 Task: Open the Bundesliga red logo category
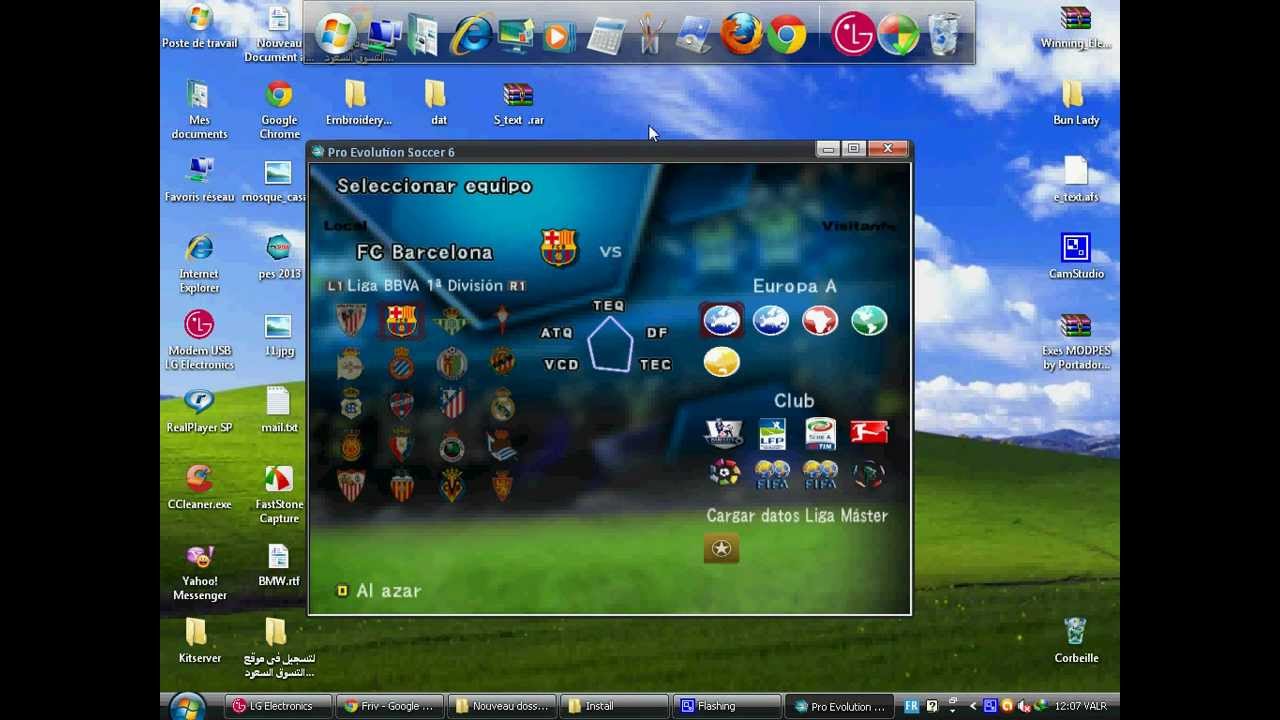pos(869,432)
